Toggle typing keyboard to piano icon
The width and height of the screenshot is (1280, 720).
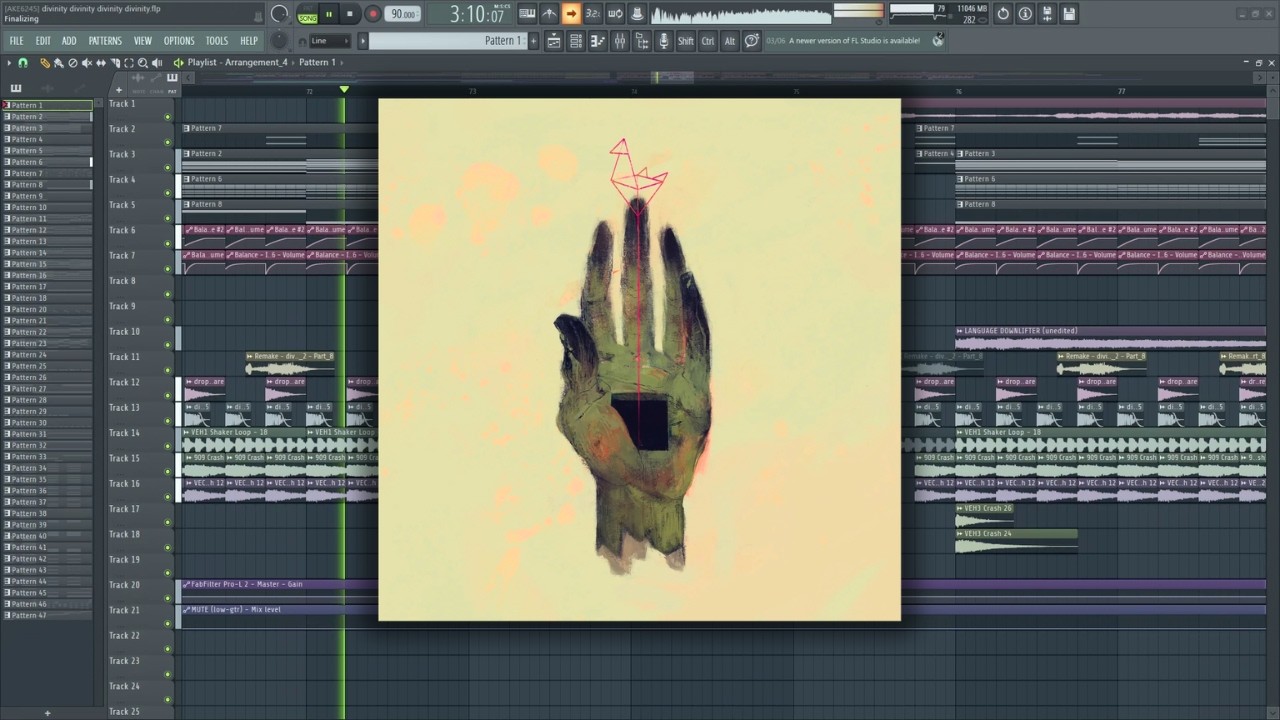coord(527,14)
